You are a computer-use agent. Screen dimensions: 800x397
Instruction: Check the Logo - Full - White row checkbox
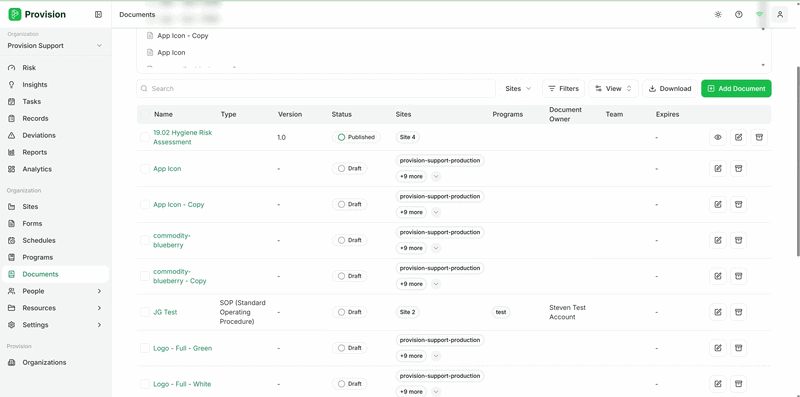click(145, 384)
